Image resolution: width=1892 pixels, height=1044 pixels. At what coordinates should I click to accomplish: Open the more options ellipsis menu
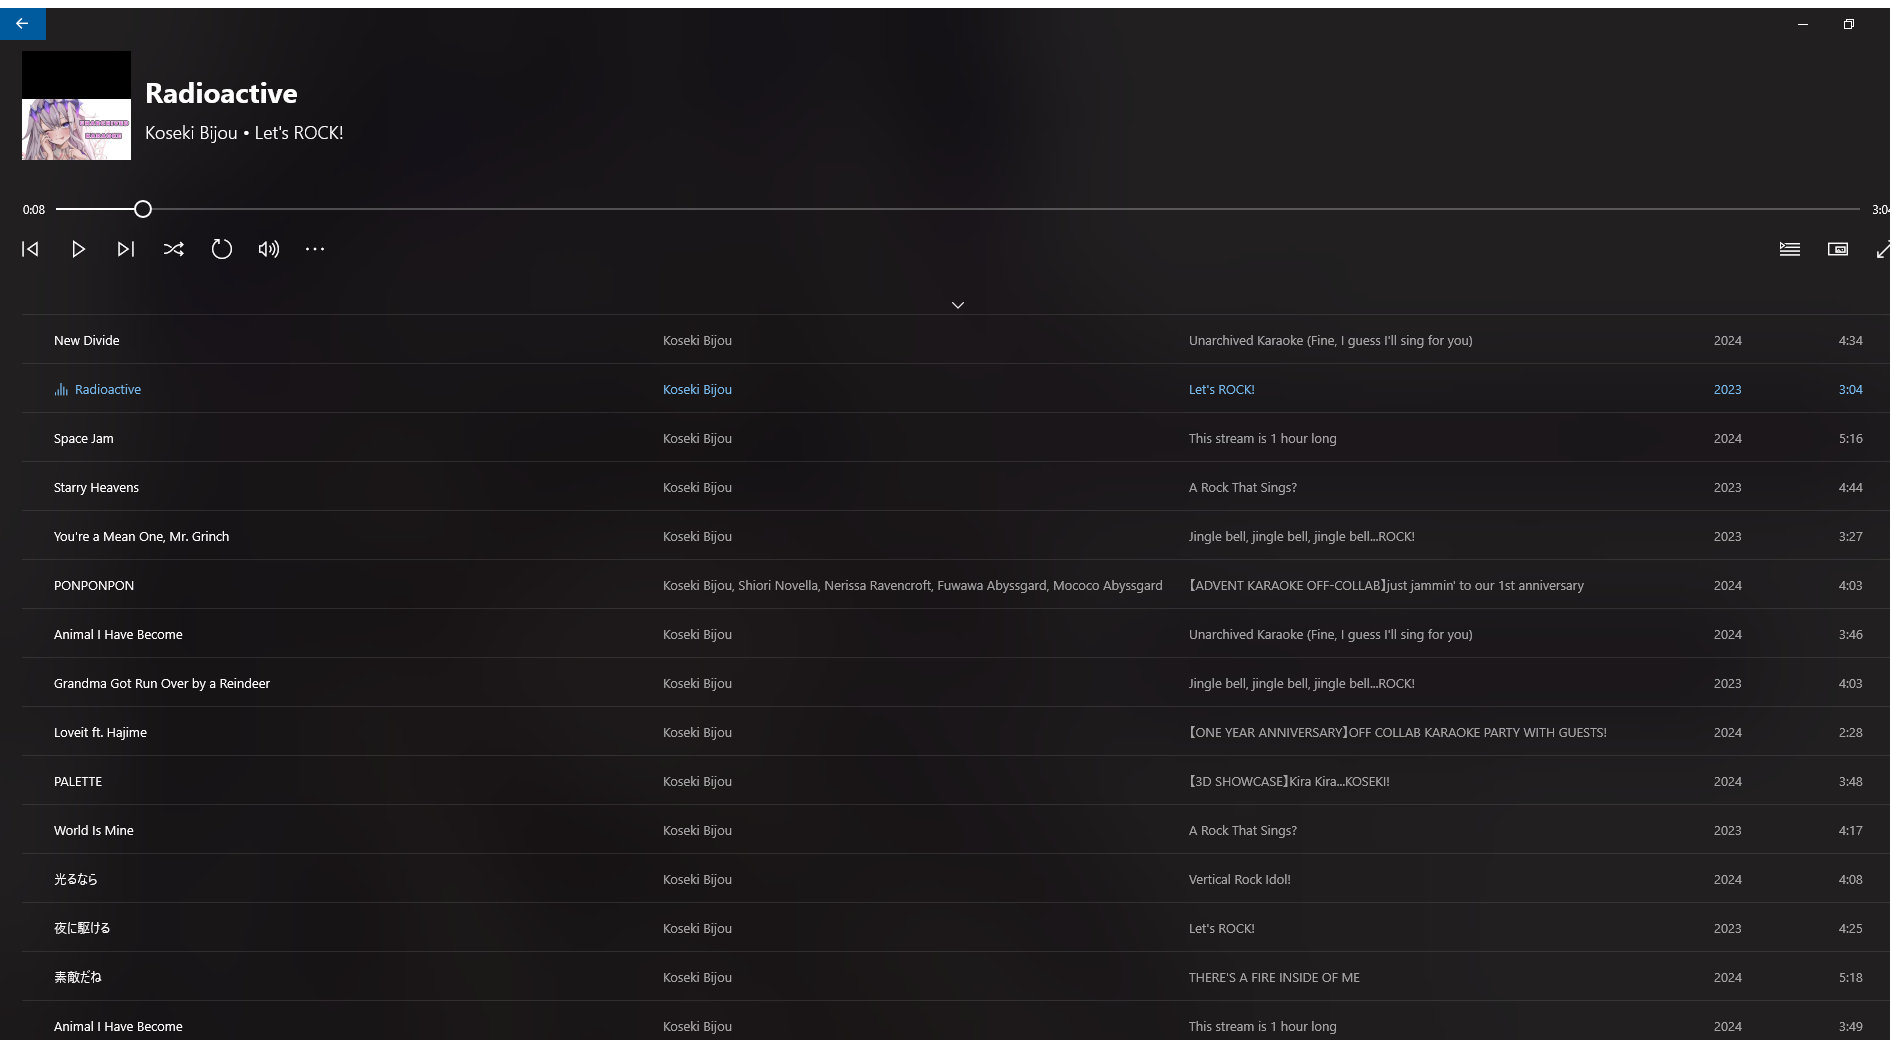pos(315,249)
